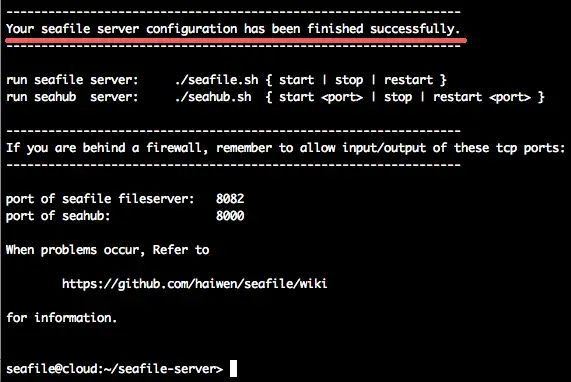This screenshot has height=382, width=571.
Task: Click 'When problems occur, Refer to' text
Action: click(107, 250)
